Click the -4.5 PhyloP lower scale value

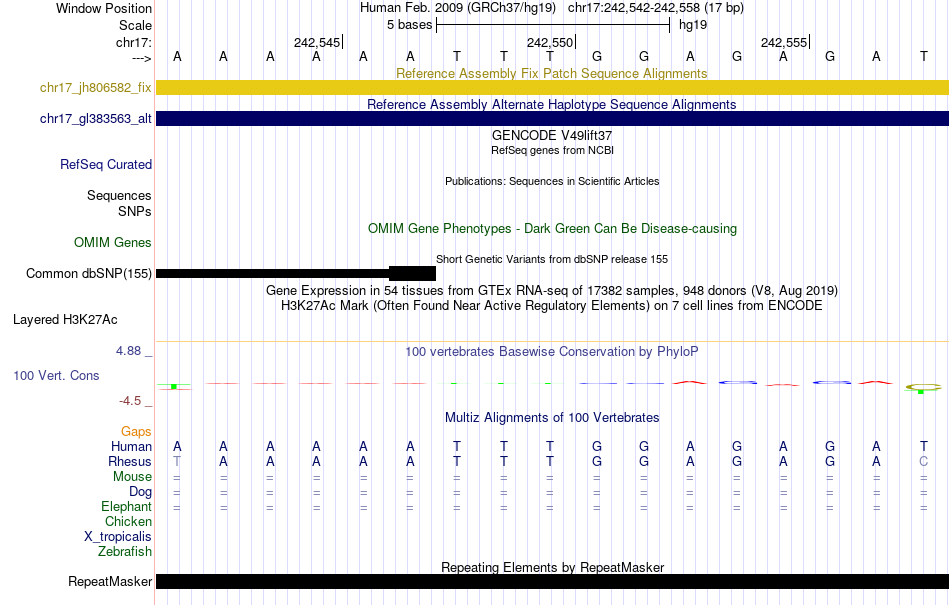130,401
